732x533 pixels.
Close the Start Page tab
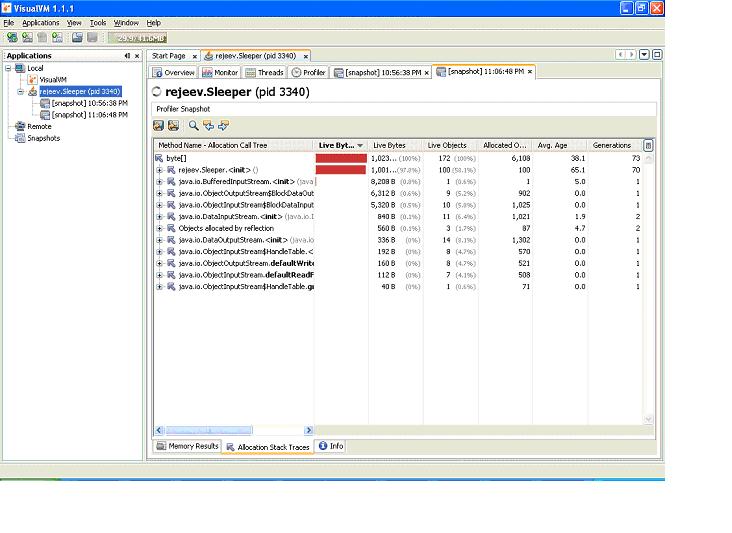195,56
